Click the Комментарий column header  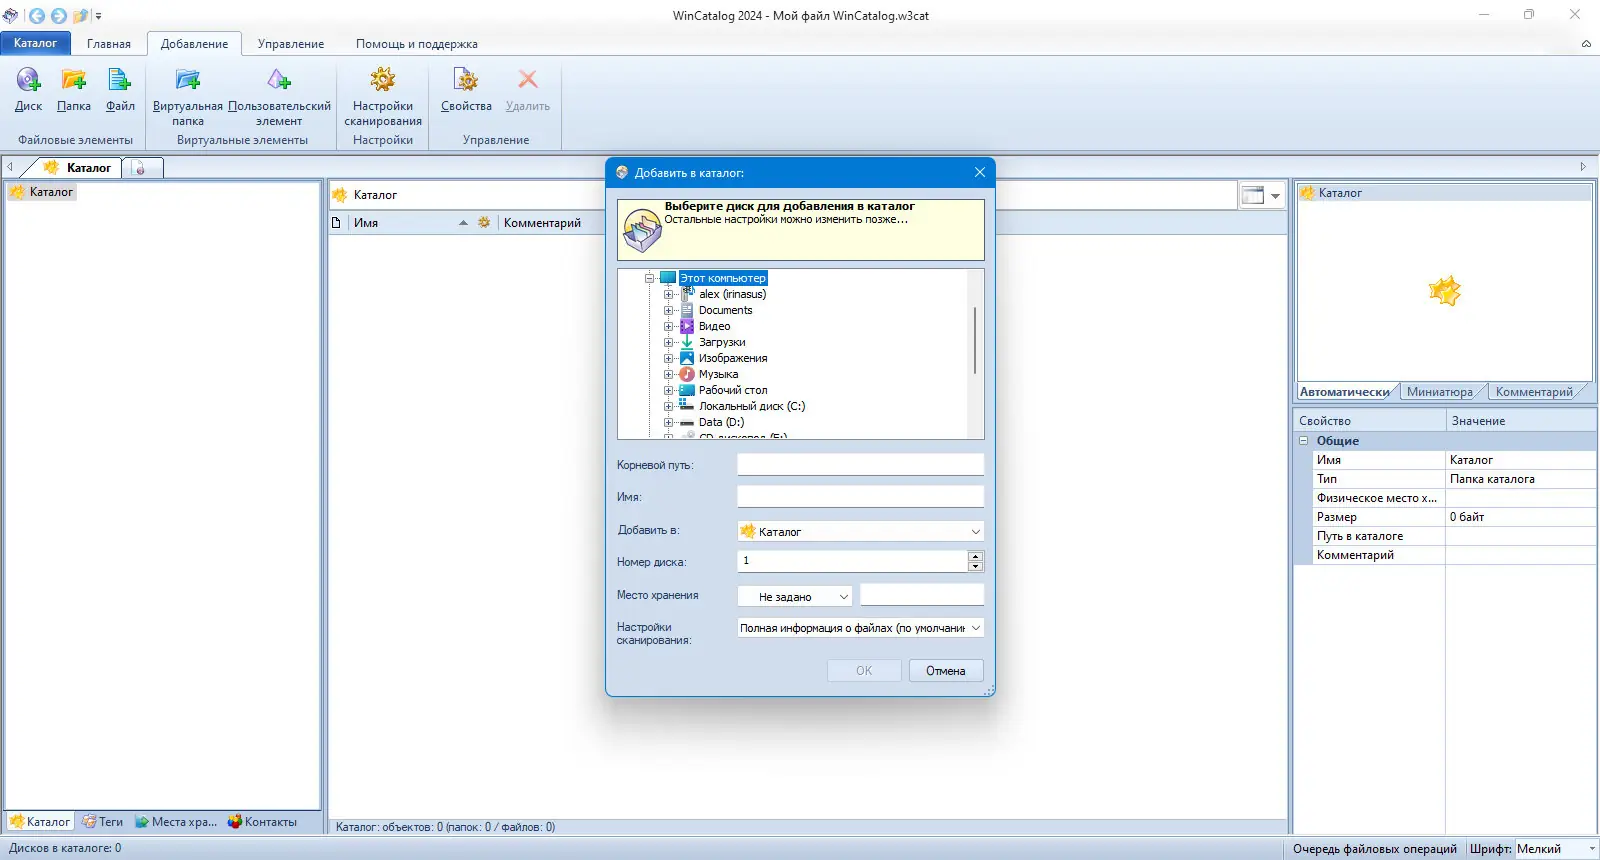pos(542,223)
